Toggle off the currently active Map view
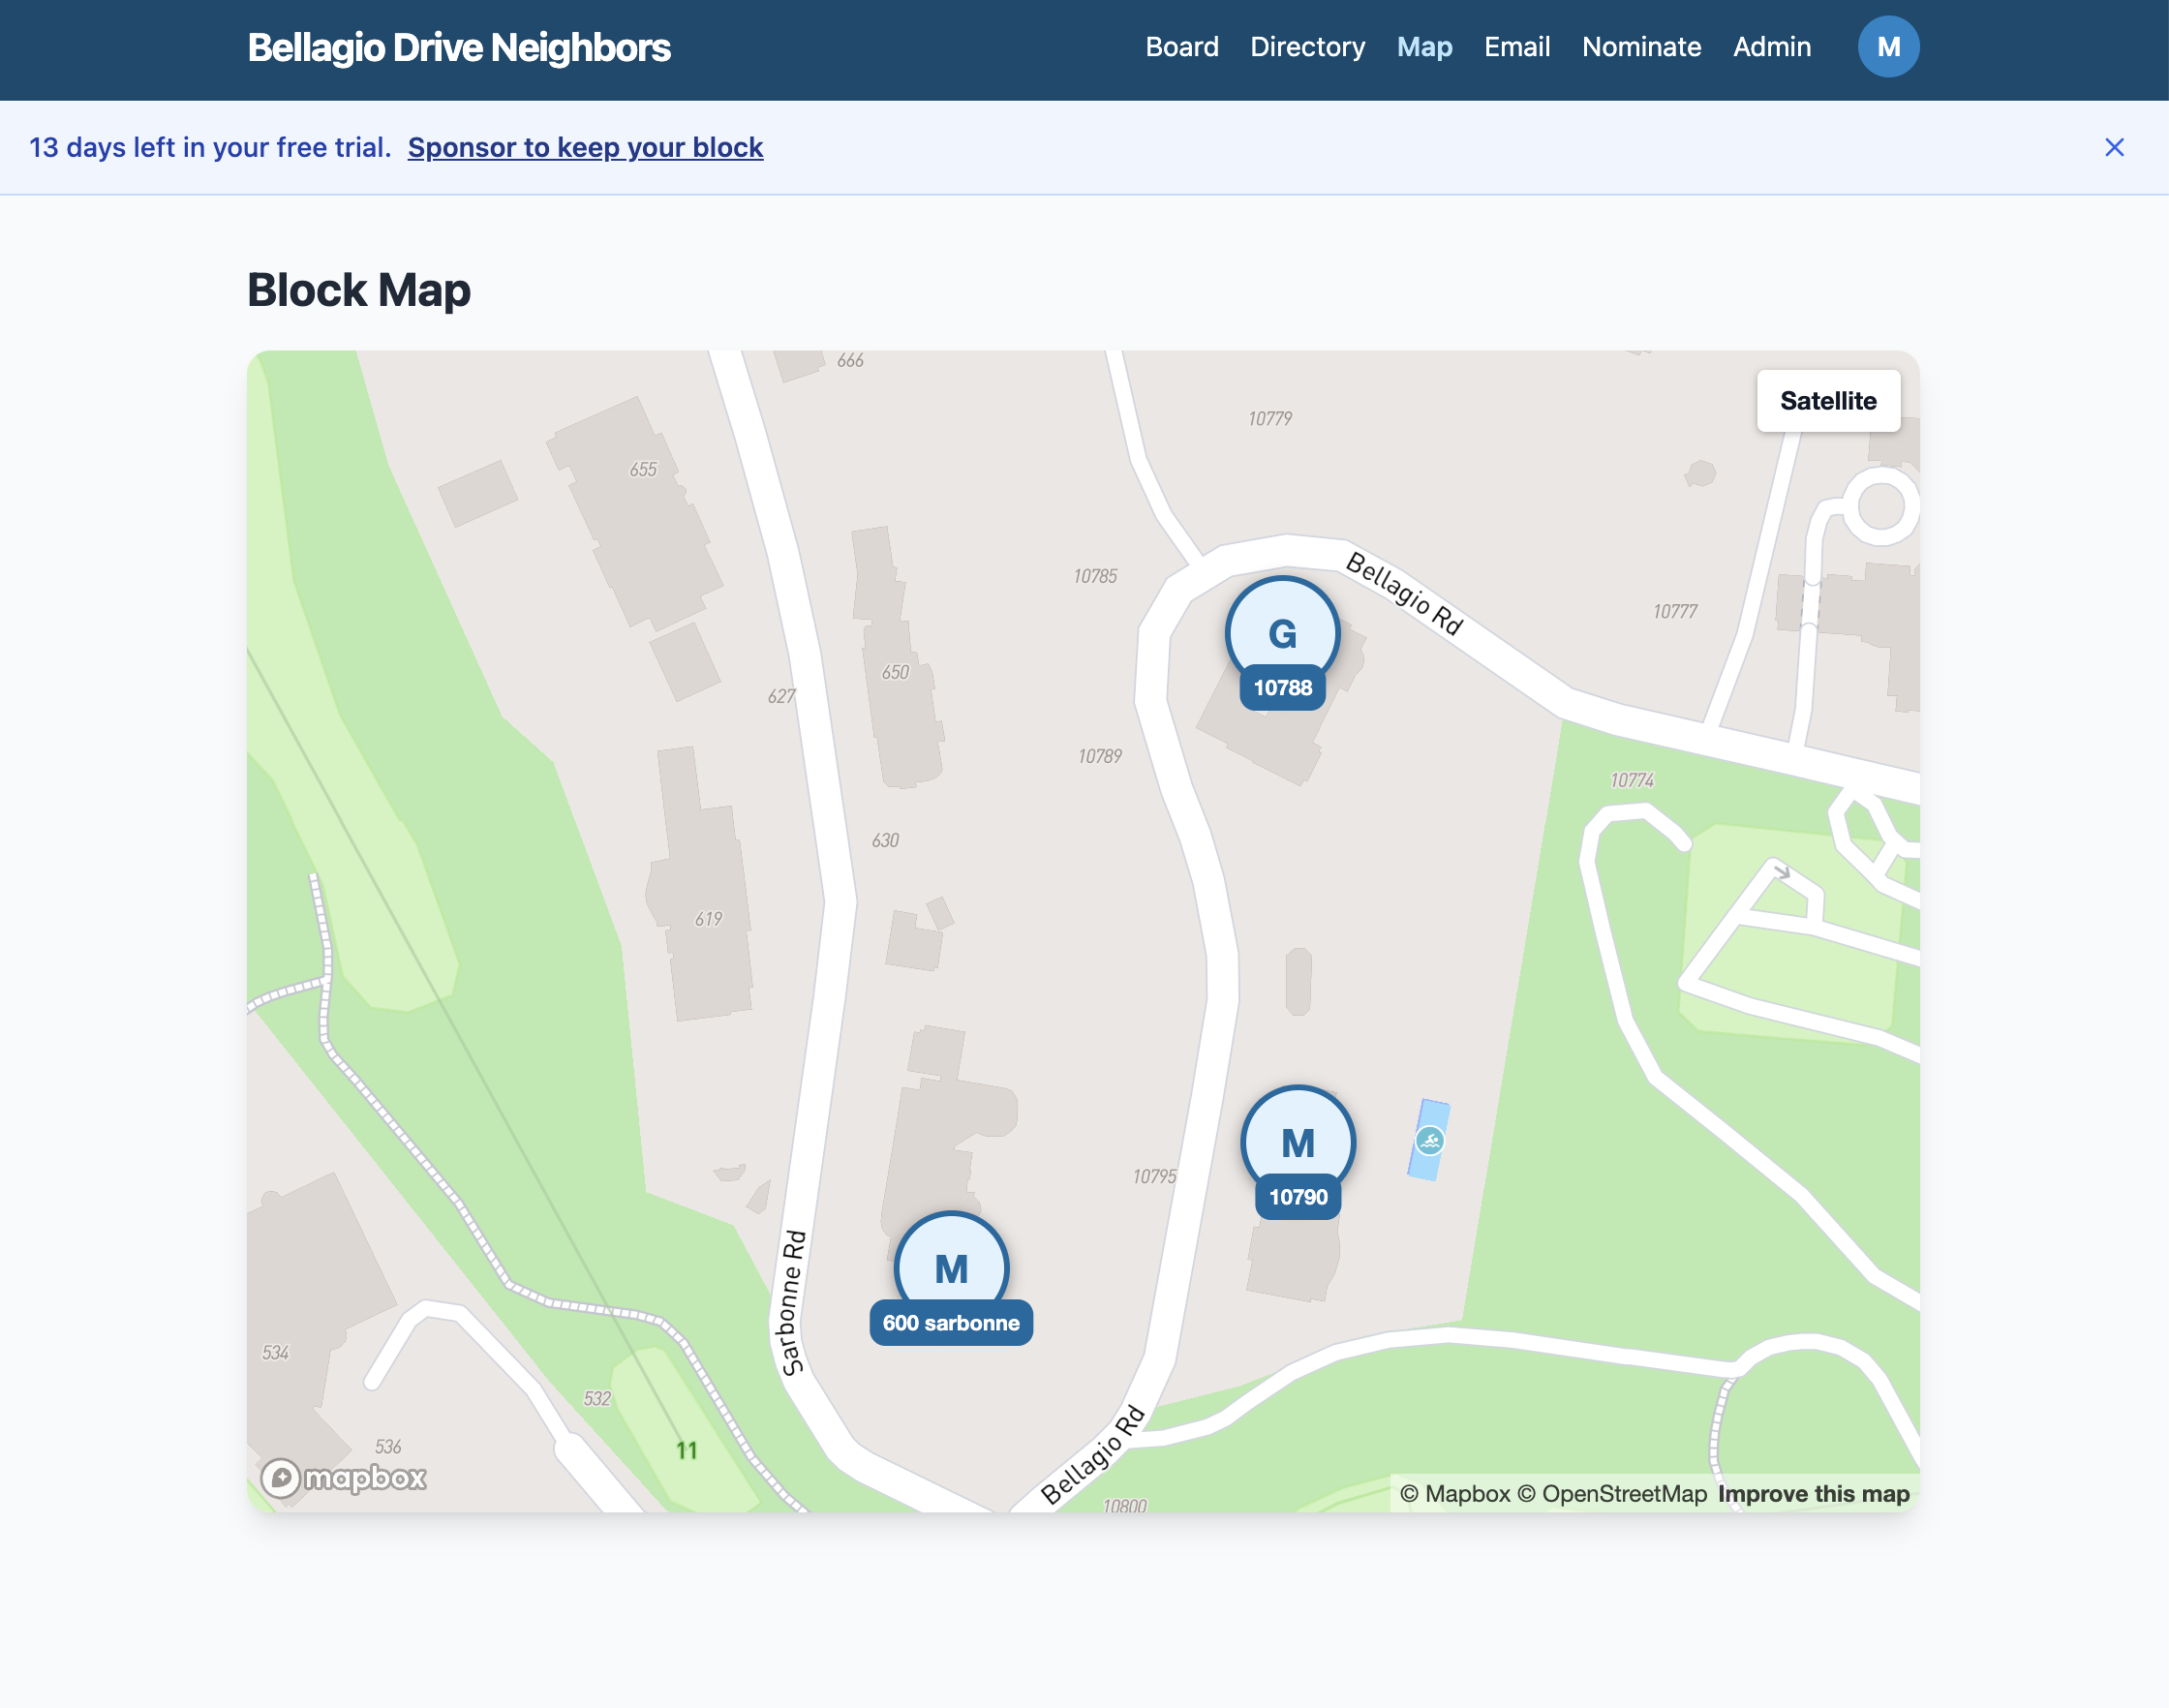This screenshot has width=2169, height=1708. click(1425, 46)
